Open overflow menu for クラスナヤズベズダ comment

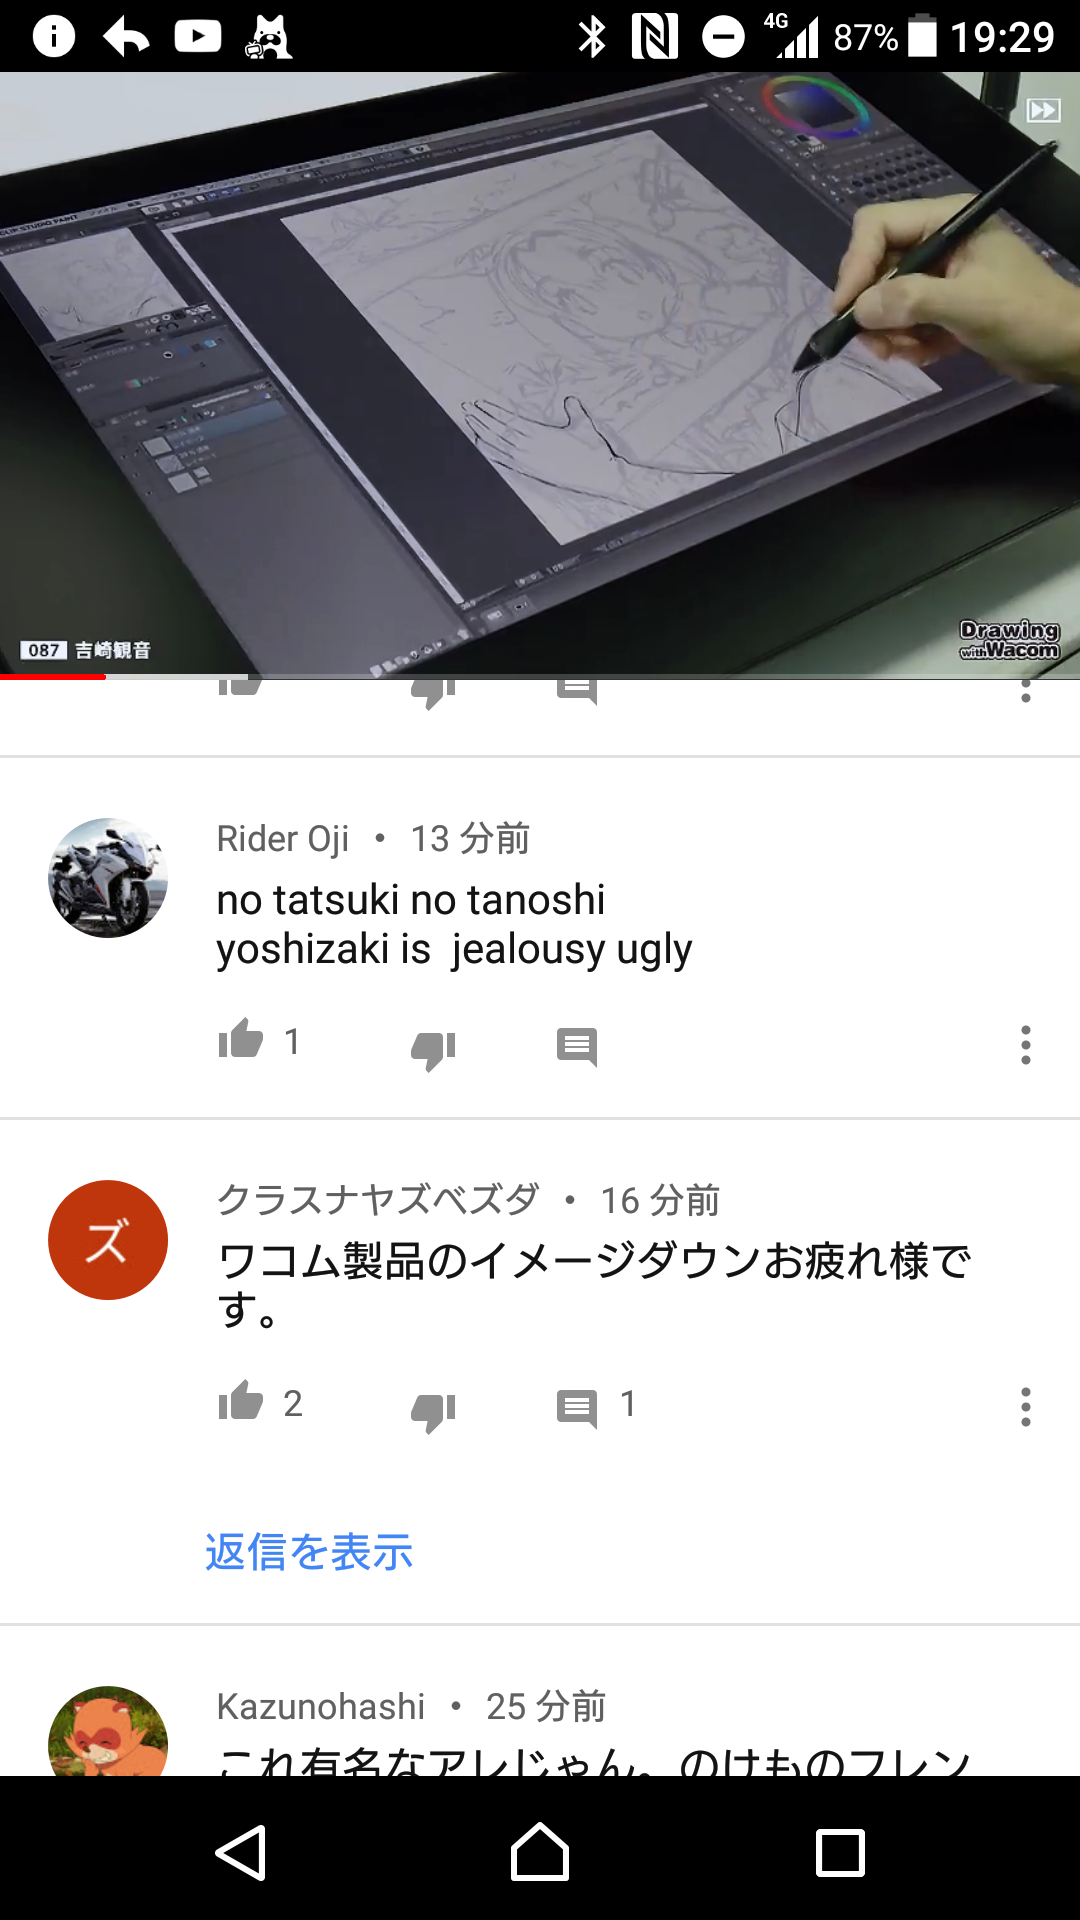(1025, 1407)
